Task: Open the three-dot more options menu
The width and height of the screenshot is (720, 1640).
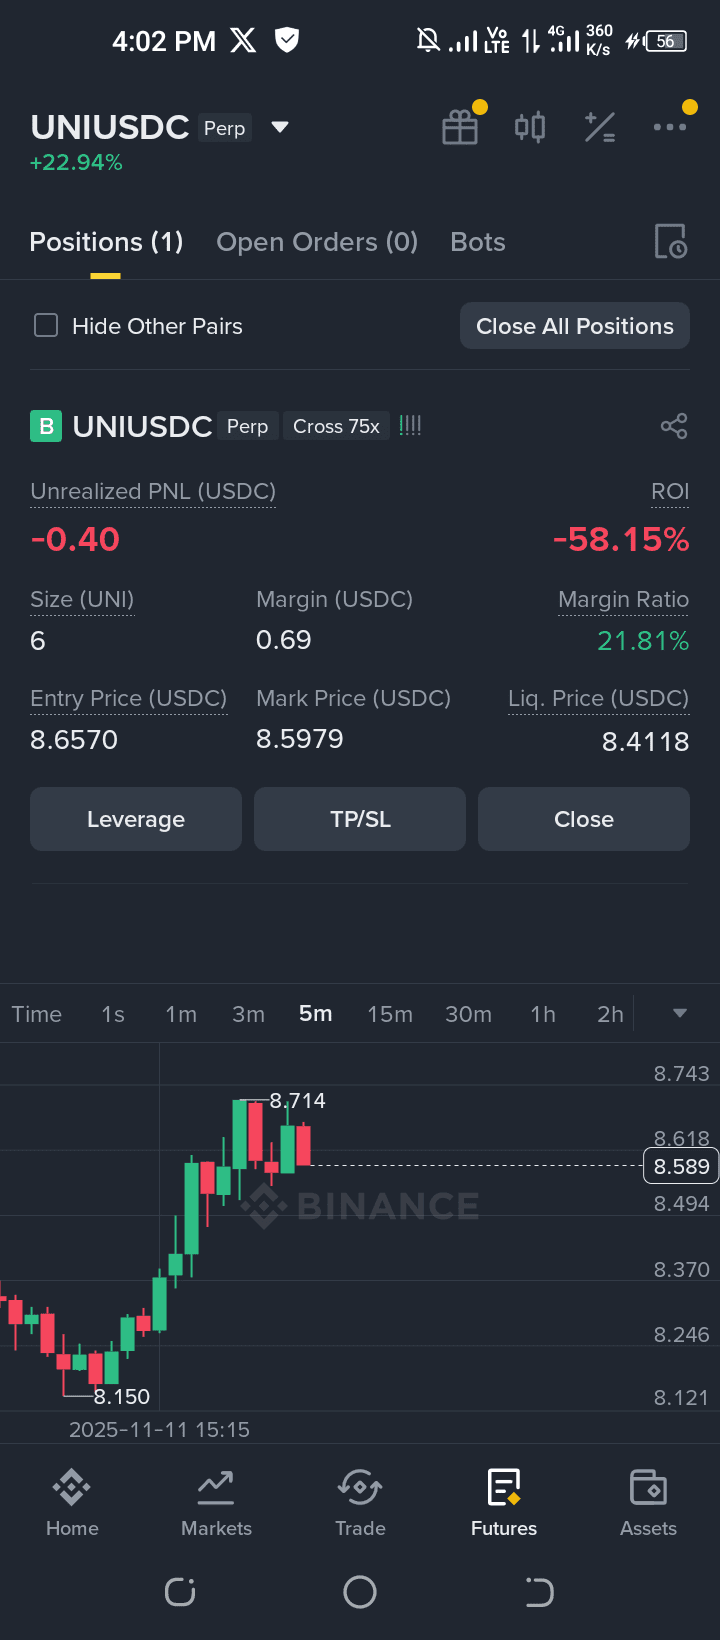Action: 670,127
